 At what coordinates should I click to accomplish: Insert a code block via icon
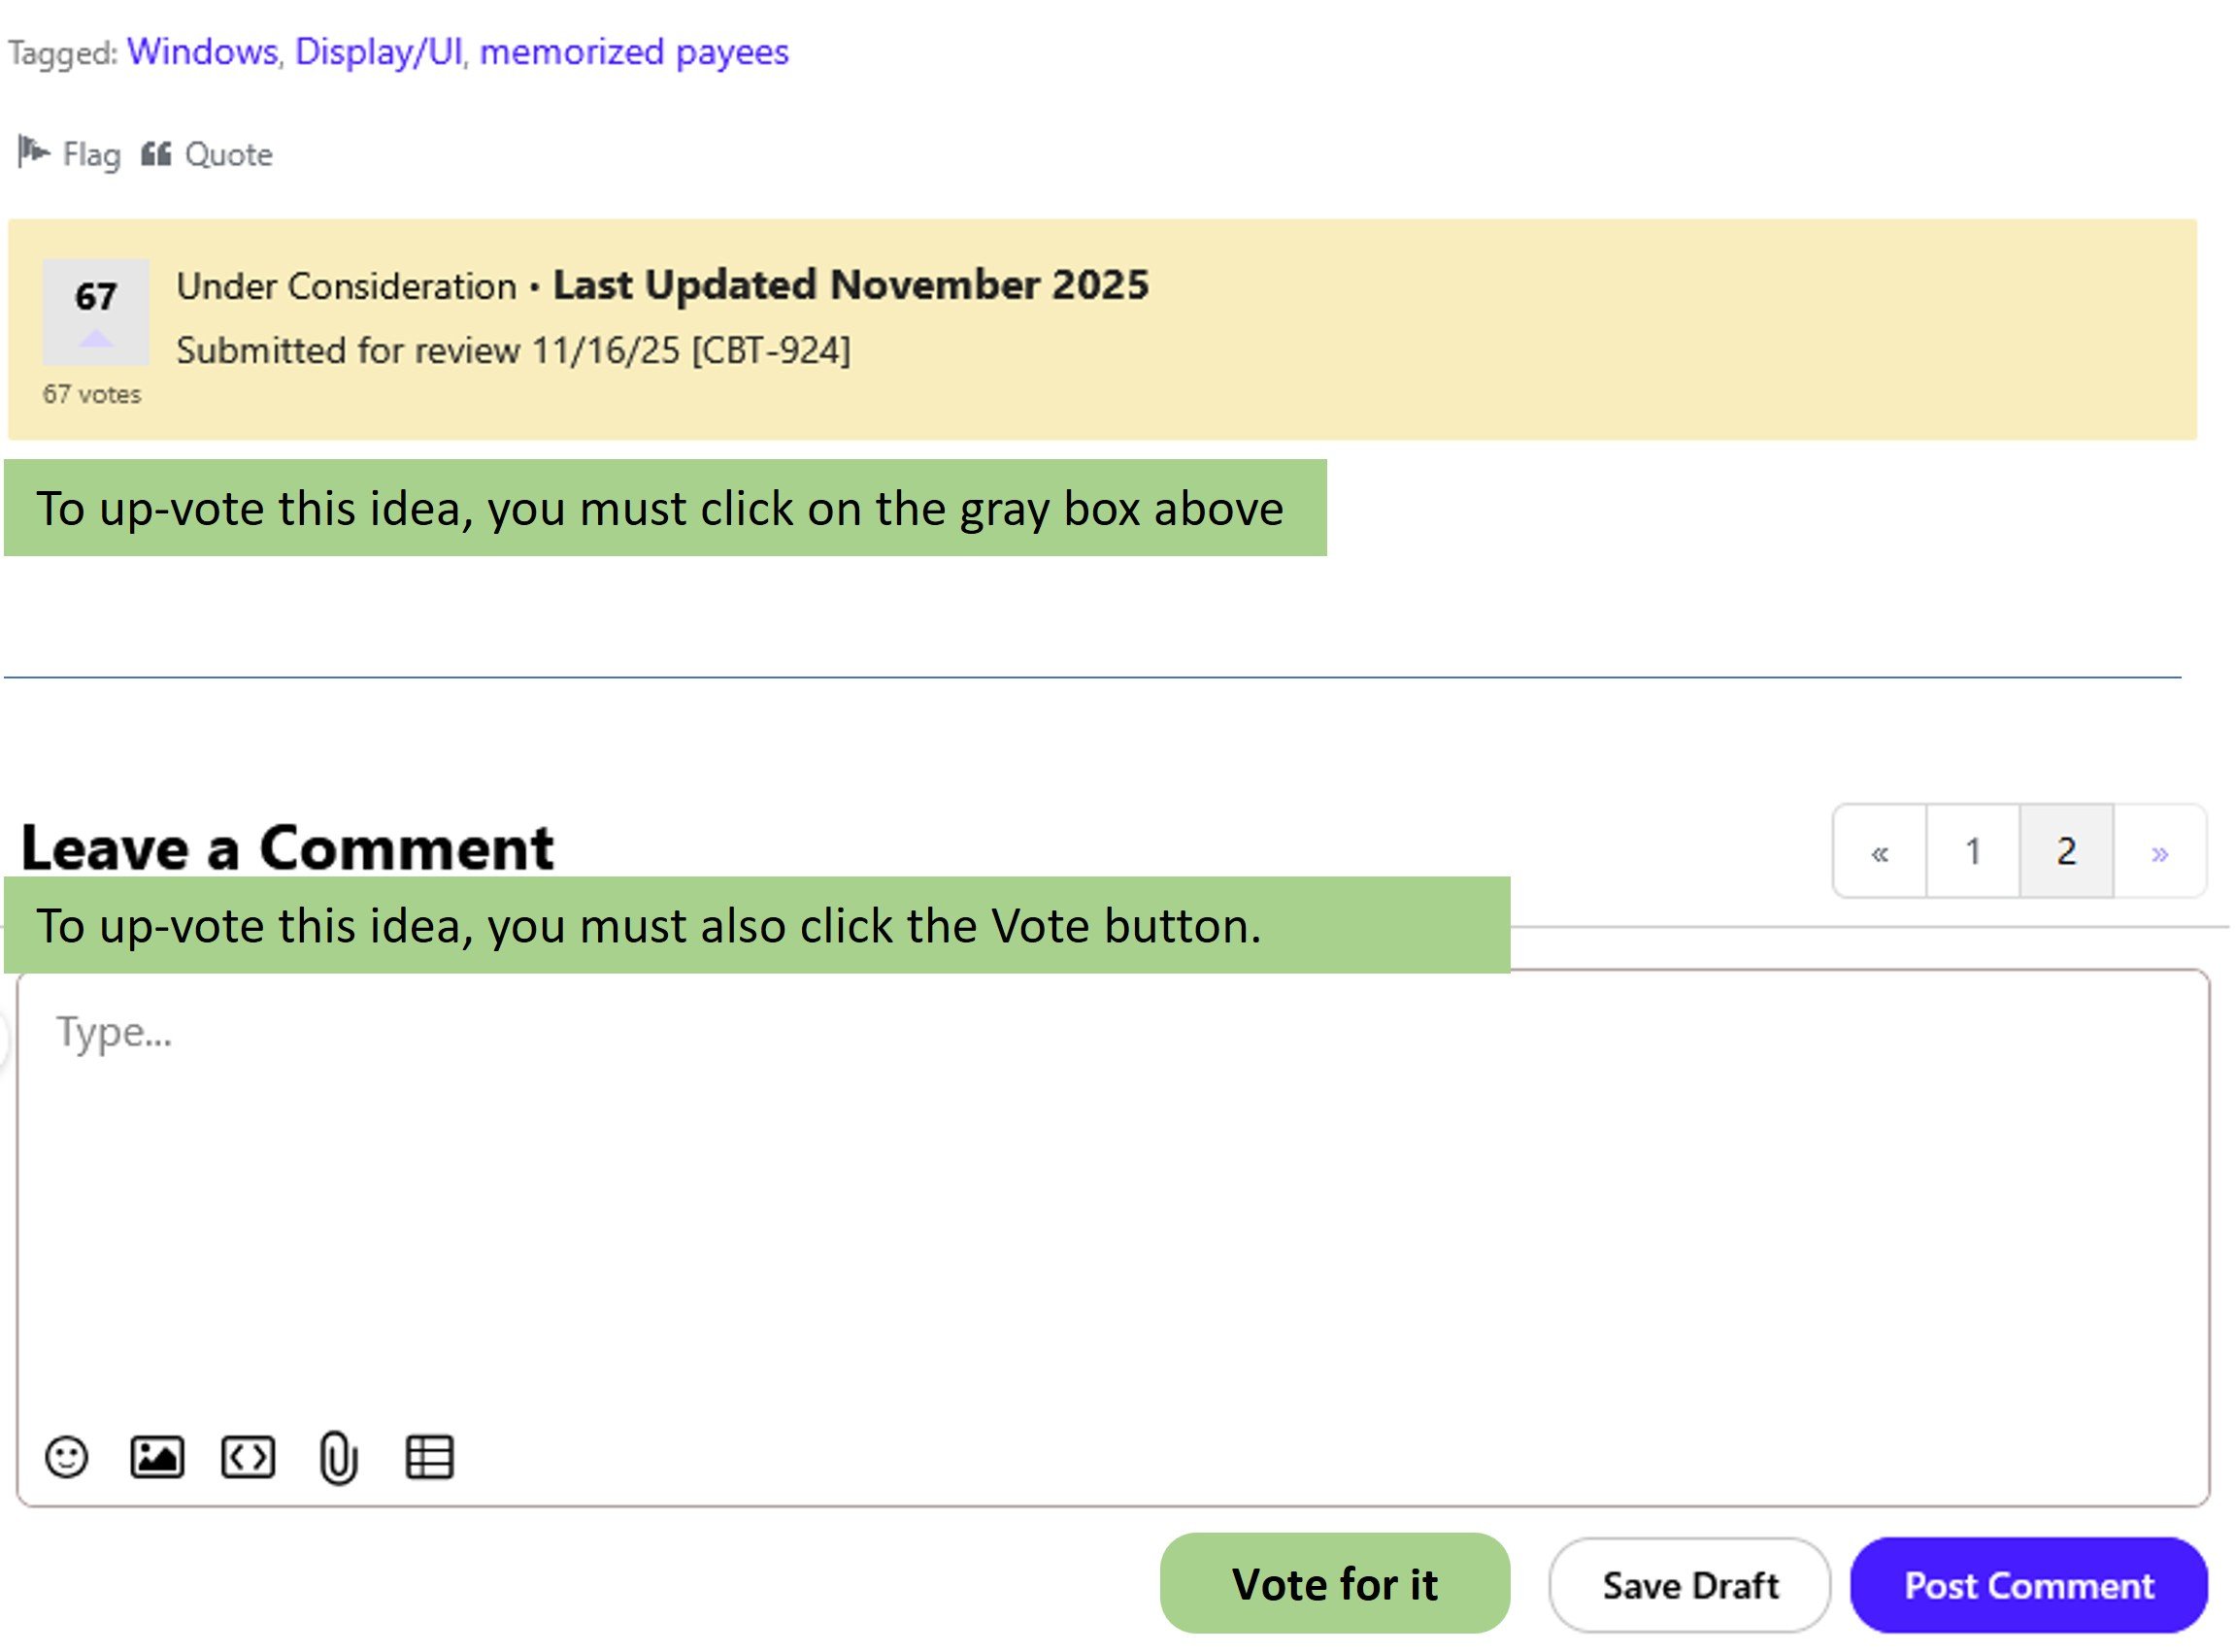tap(247, 1458)
